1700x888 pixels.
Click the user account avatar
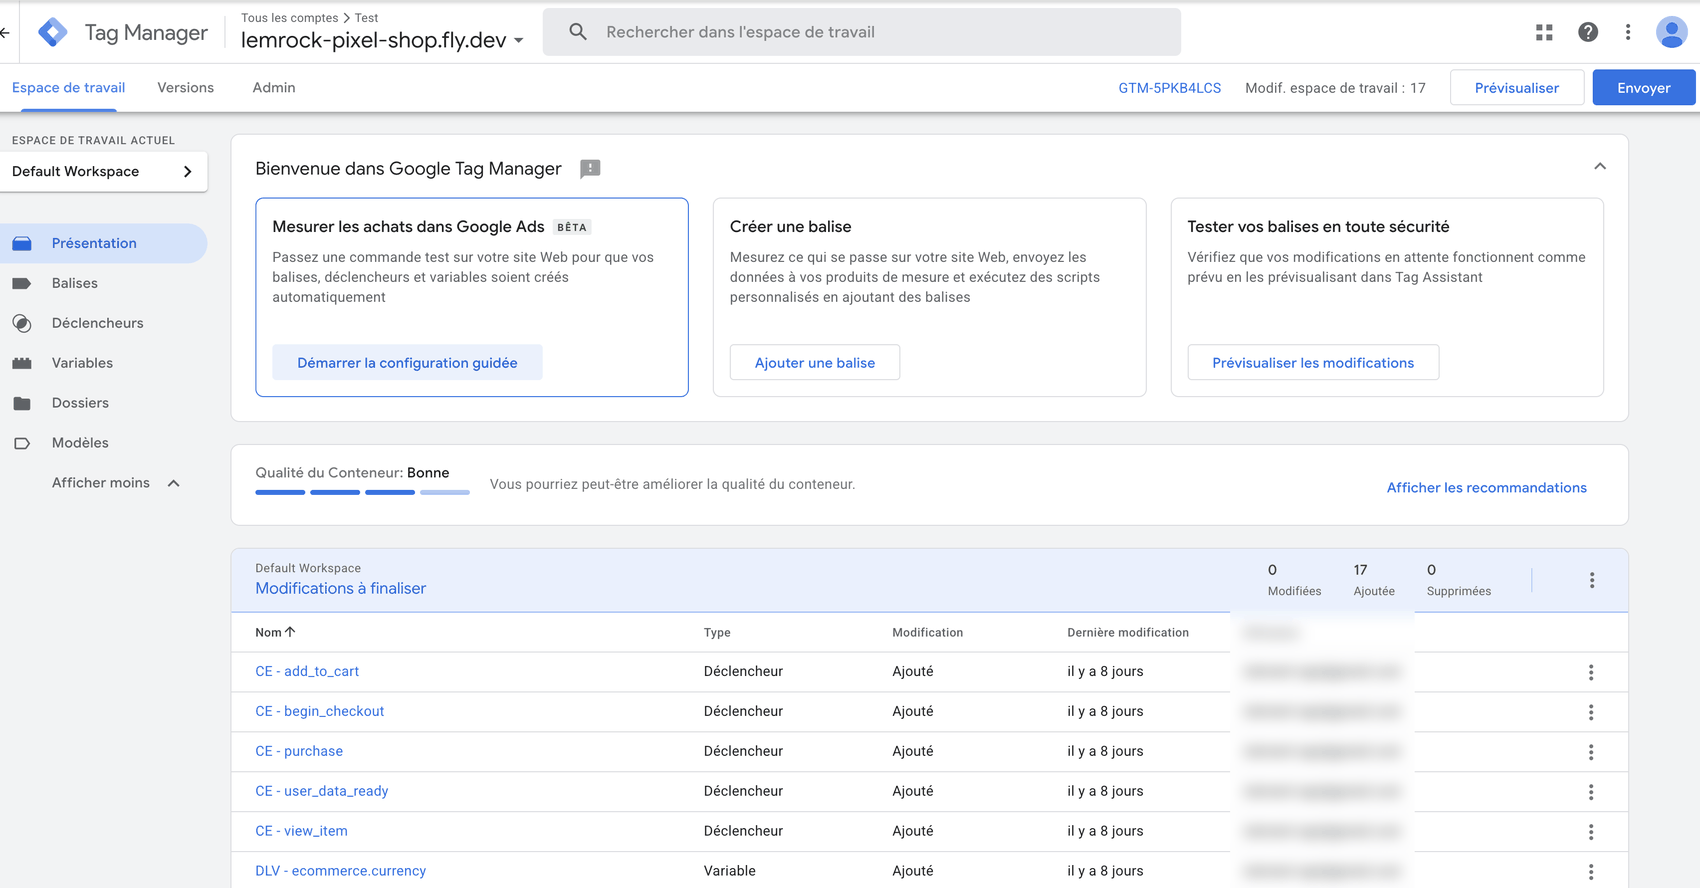coord(1671,32)
